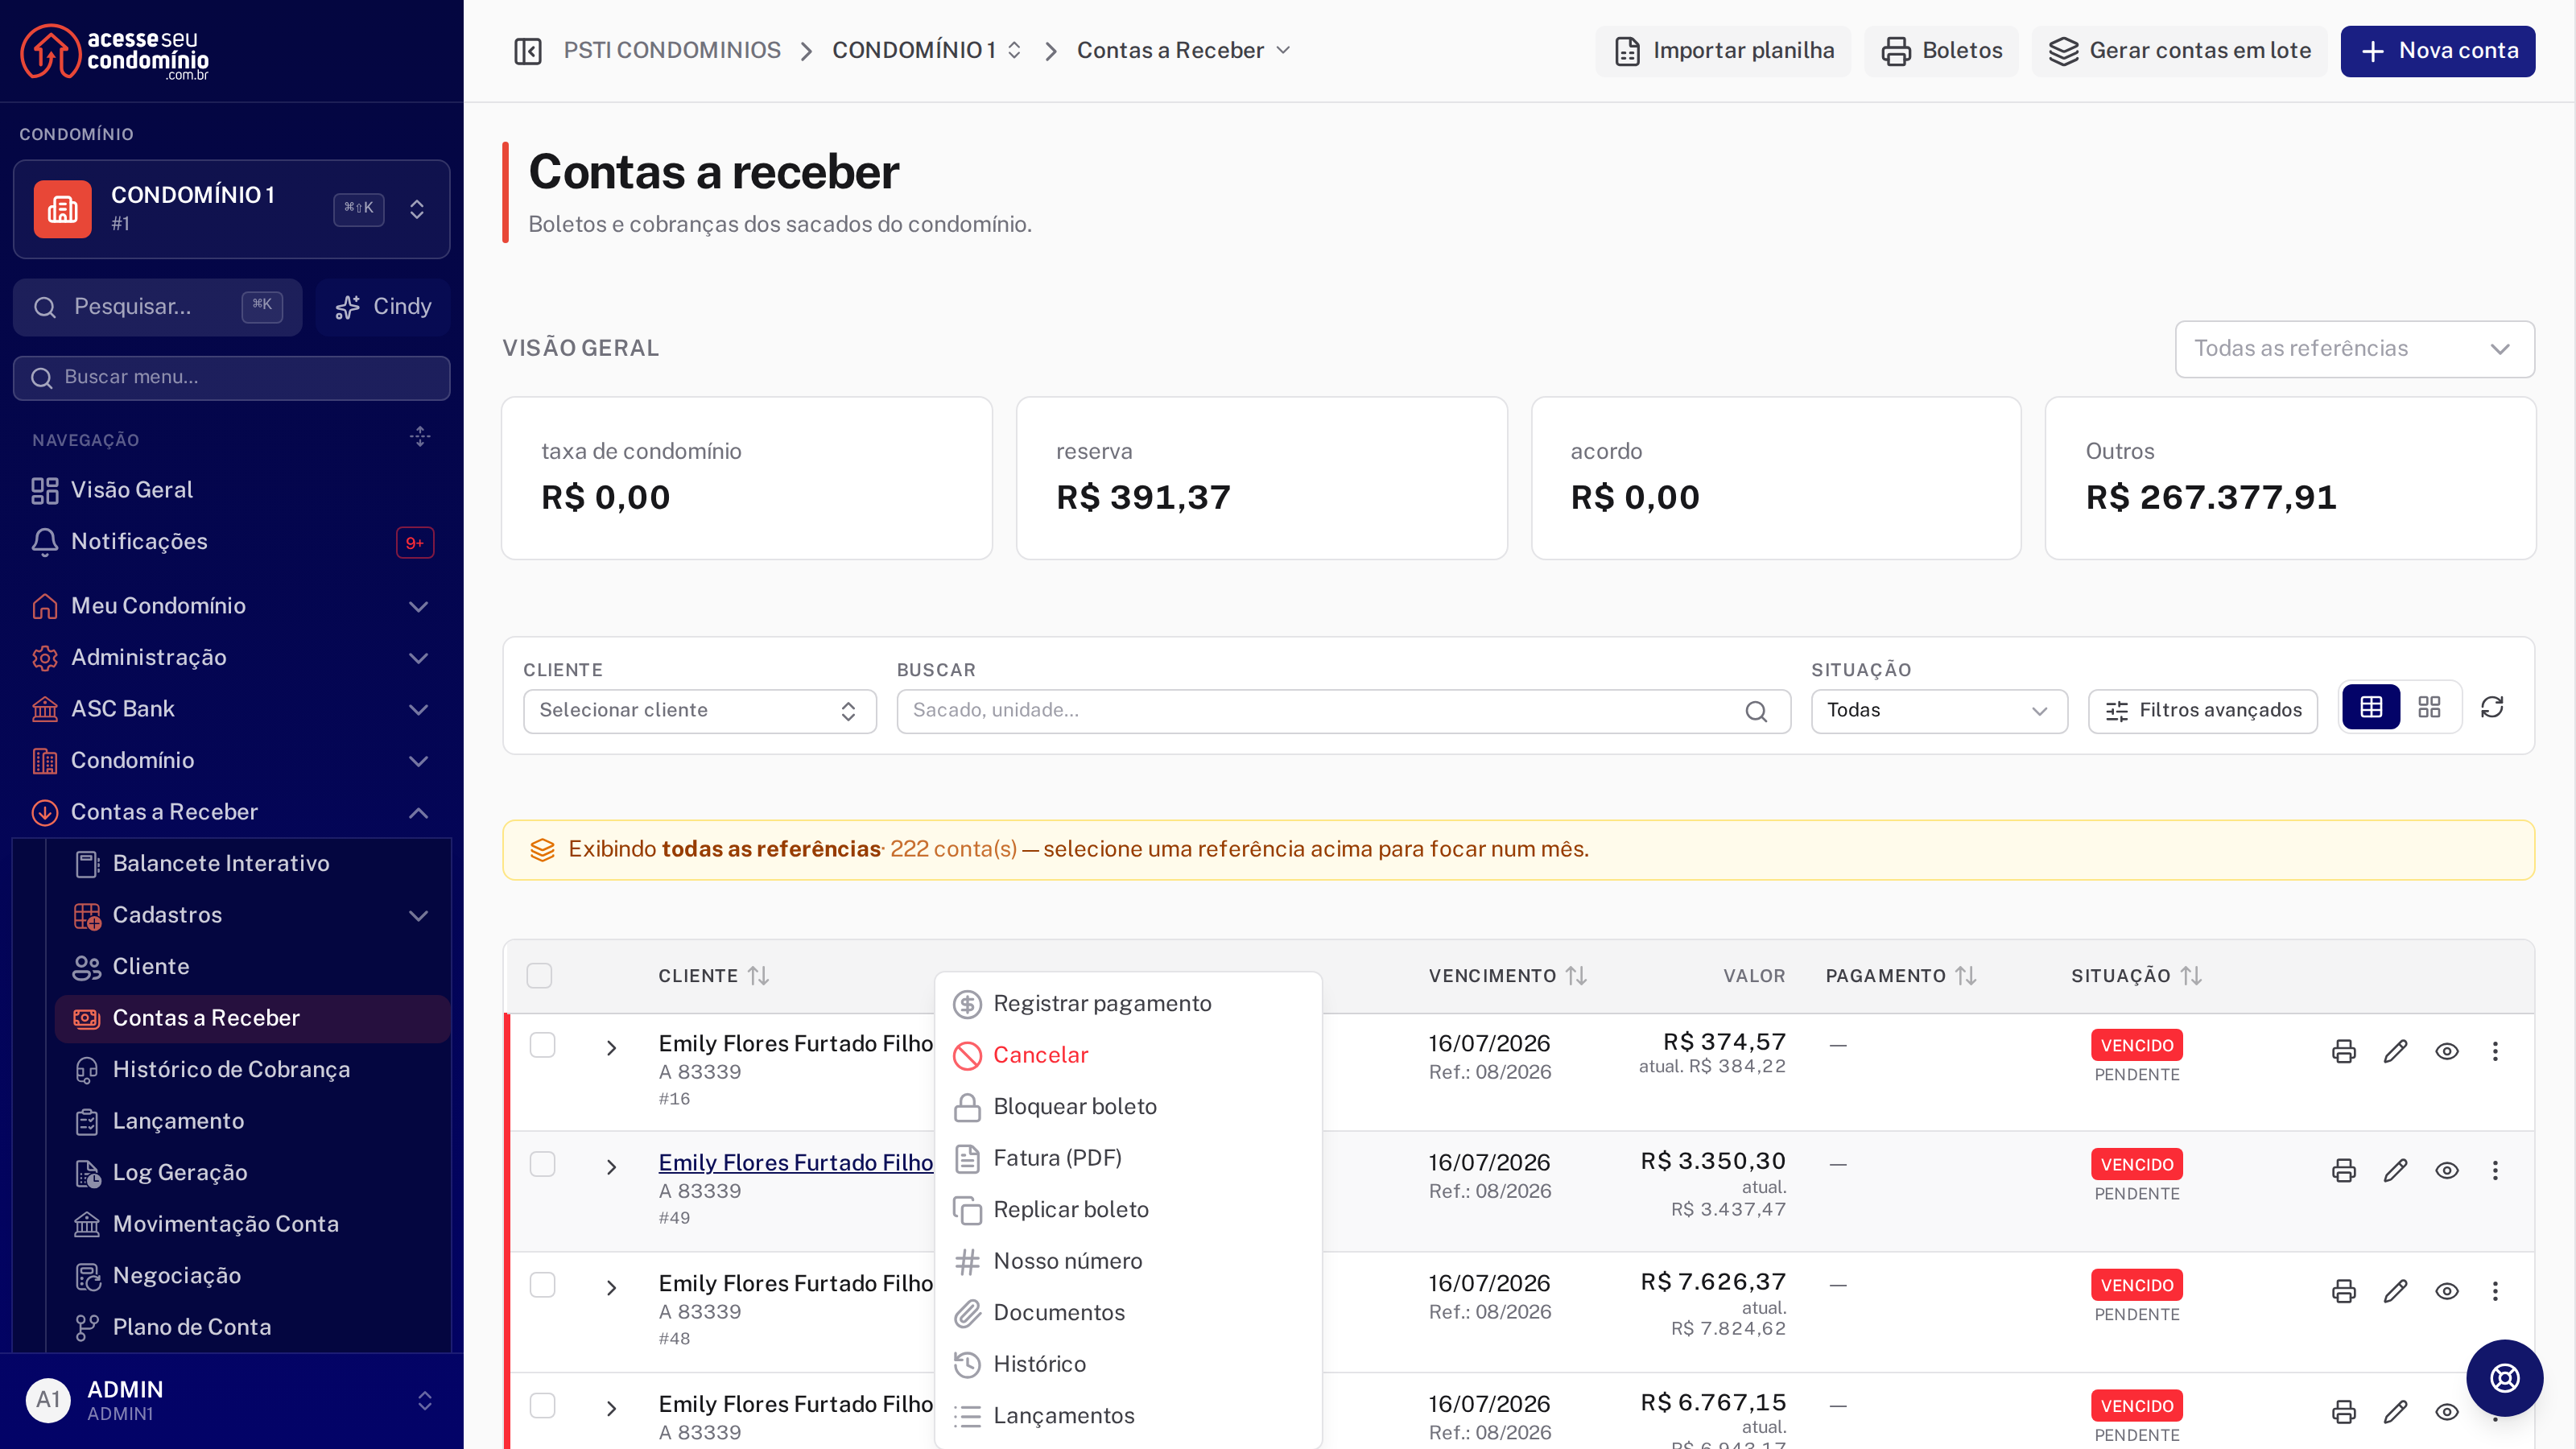
Task: Edit the R$ 6.767,15 account
Action: coord(2395,1412)
